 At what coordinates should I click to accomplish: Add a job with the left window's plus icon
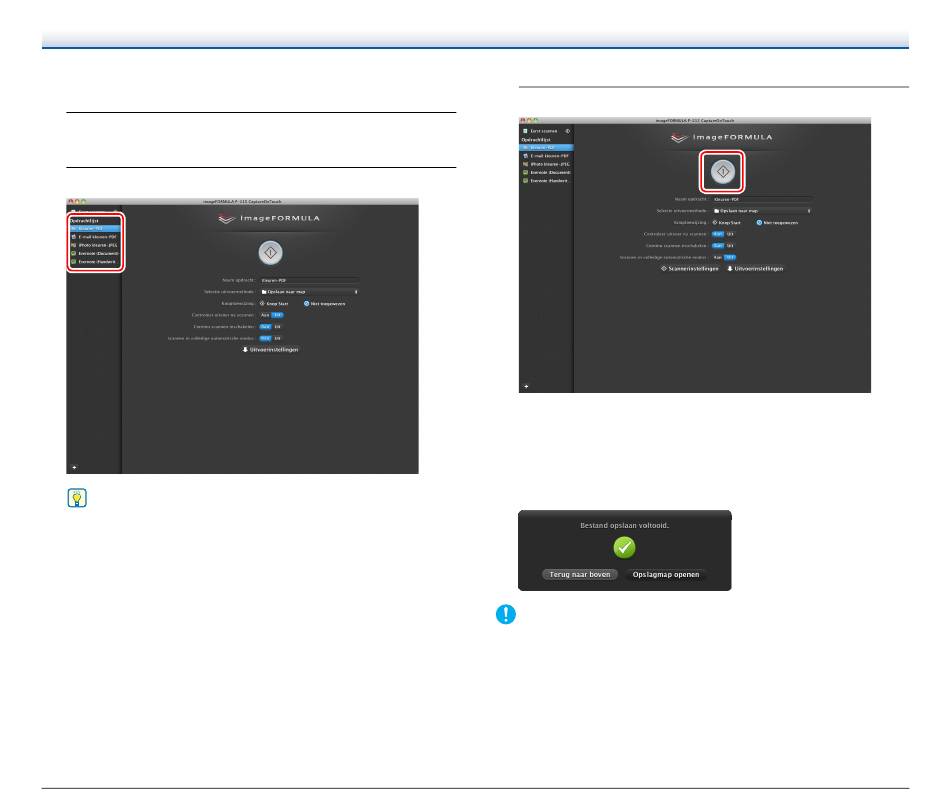[x=73, y=466]
